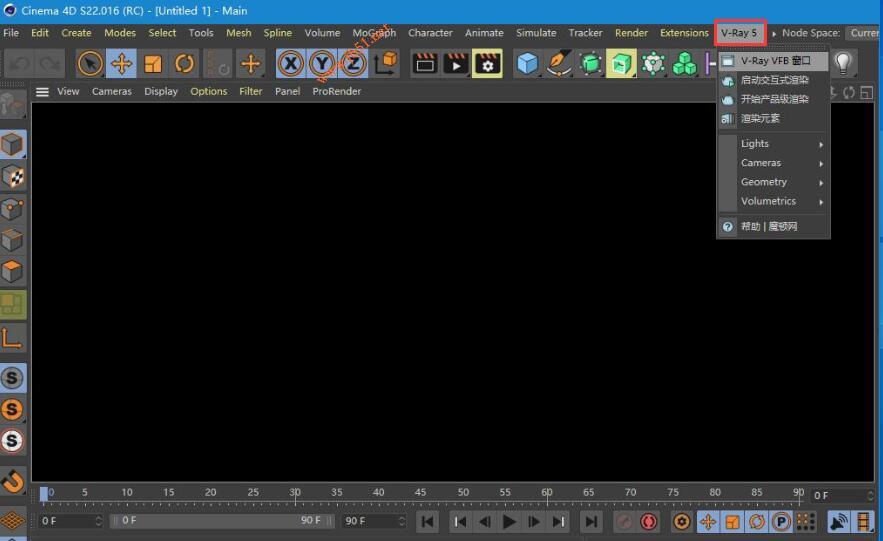Image resolution: width=883 pixels, height=541 pixels.
Task: Switch to Edges mode
Action: [x=12, y=240]
